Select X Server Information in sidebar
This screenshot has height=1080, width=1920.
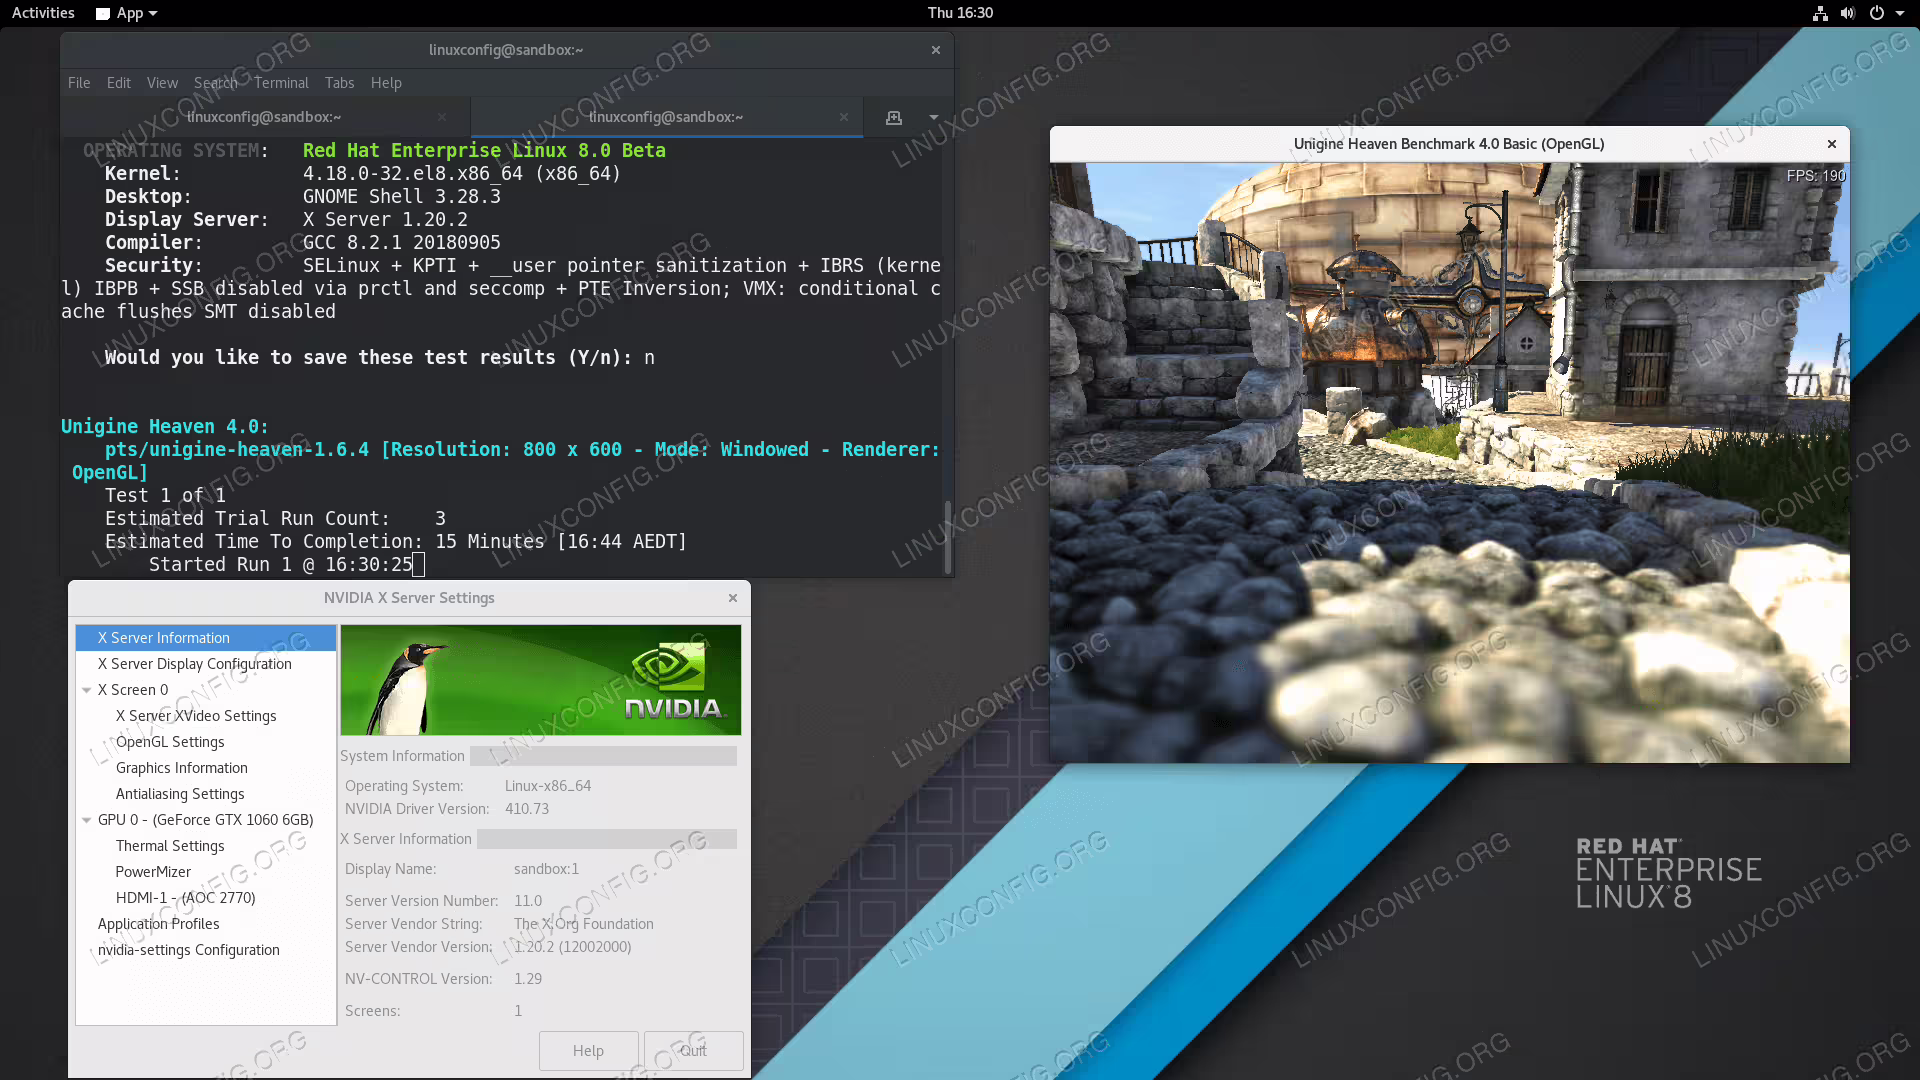(x=206, y=638)
